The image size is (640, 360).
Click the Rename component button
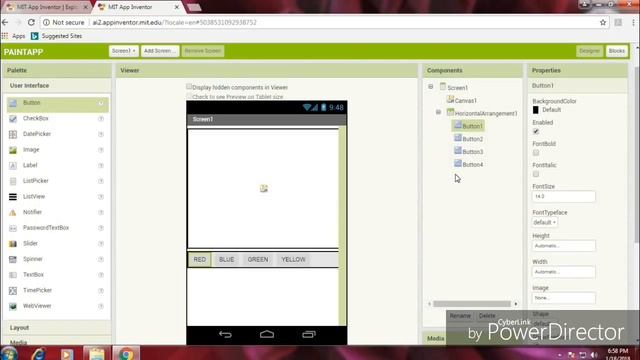pos(460,316)
